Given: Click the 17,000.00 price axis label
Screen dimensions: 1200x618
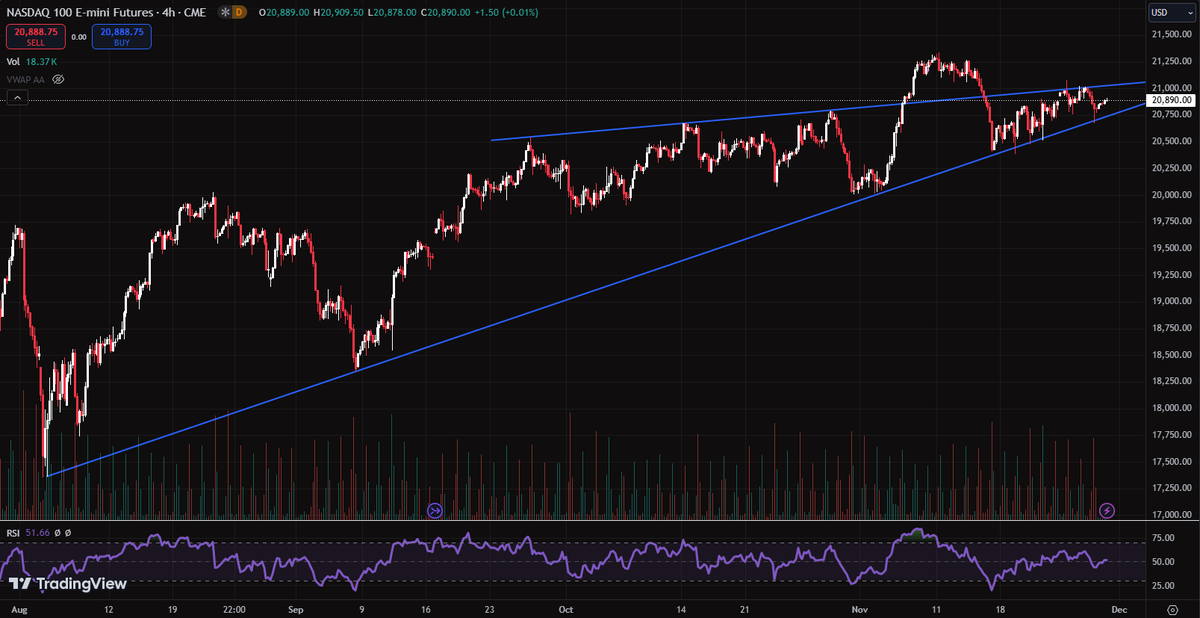Looking at the screenshot, I should 1171,515.
